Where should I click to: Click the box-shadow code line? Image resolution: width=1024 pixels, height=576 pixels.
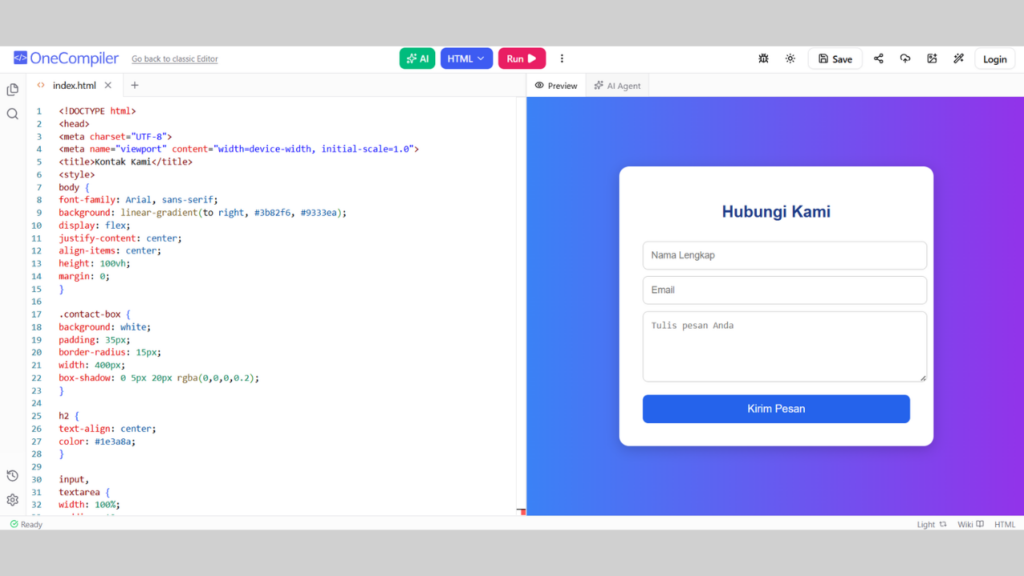[159, 378]
